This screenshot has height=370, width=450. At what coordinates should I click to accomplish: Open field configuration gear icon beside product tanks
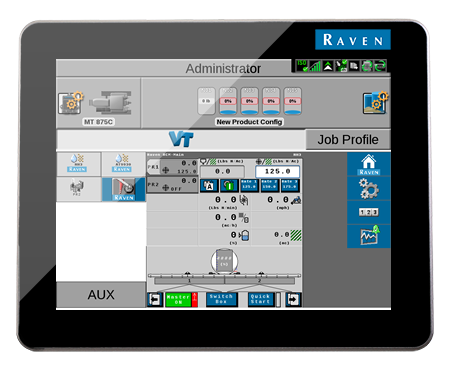(375, 103)
